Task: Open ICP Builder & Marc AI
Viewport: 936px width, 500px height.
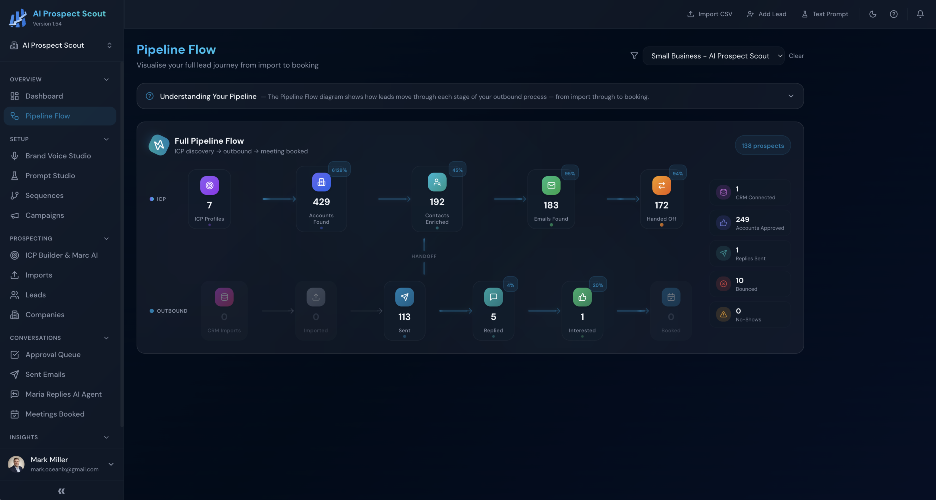Action: (60, 255)
